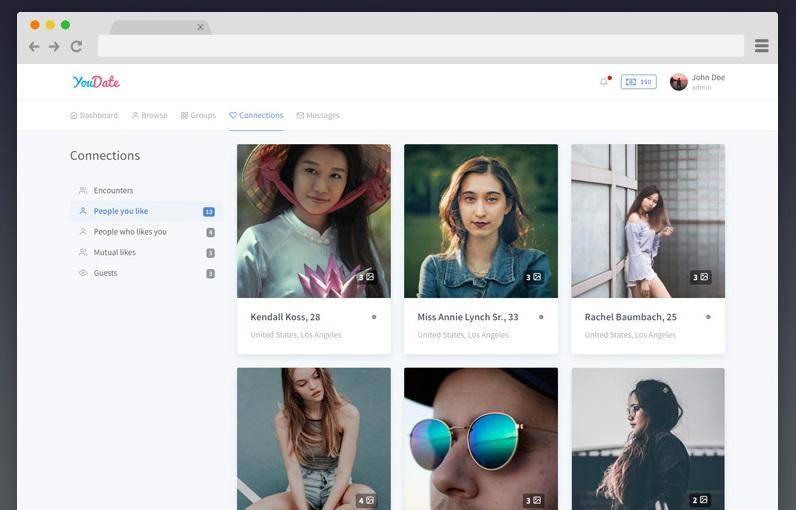Click Kendall Koss online status dot
796x510 pixels.
coord(374,317)
